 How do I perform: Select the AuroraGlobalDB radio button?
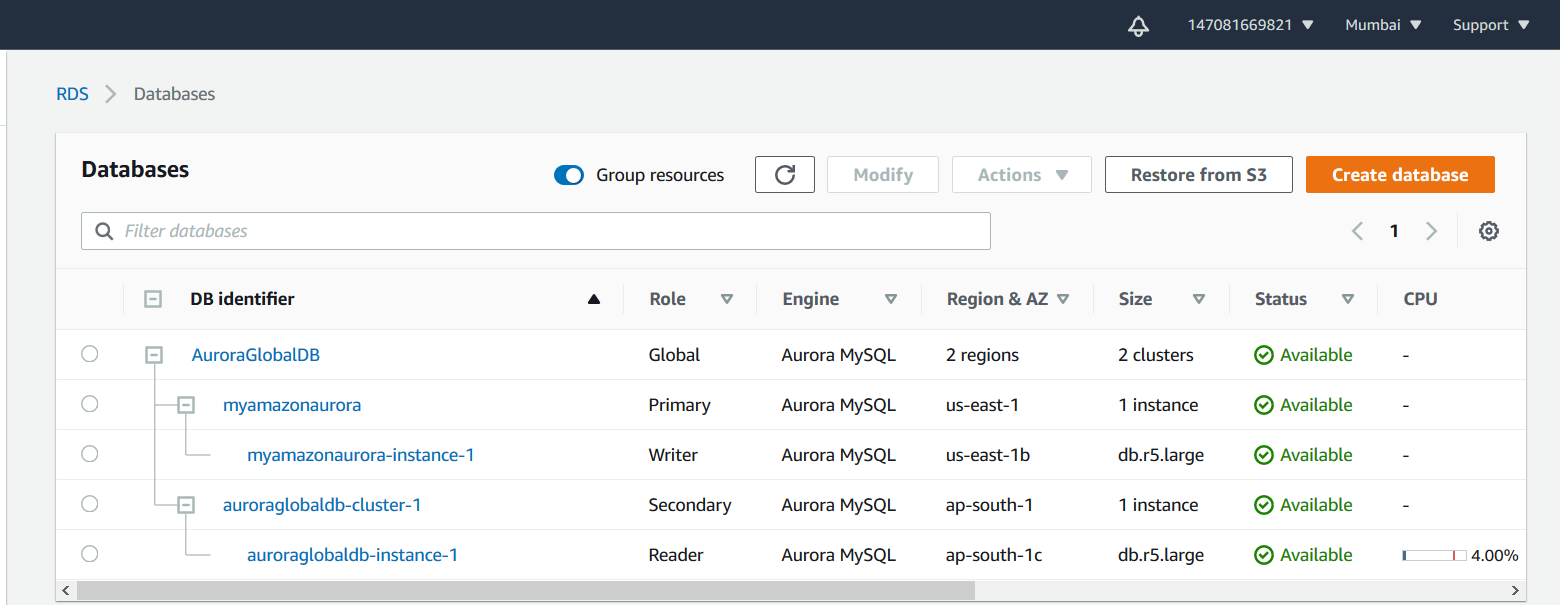pos(90,354)
